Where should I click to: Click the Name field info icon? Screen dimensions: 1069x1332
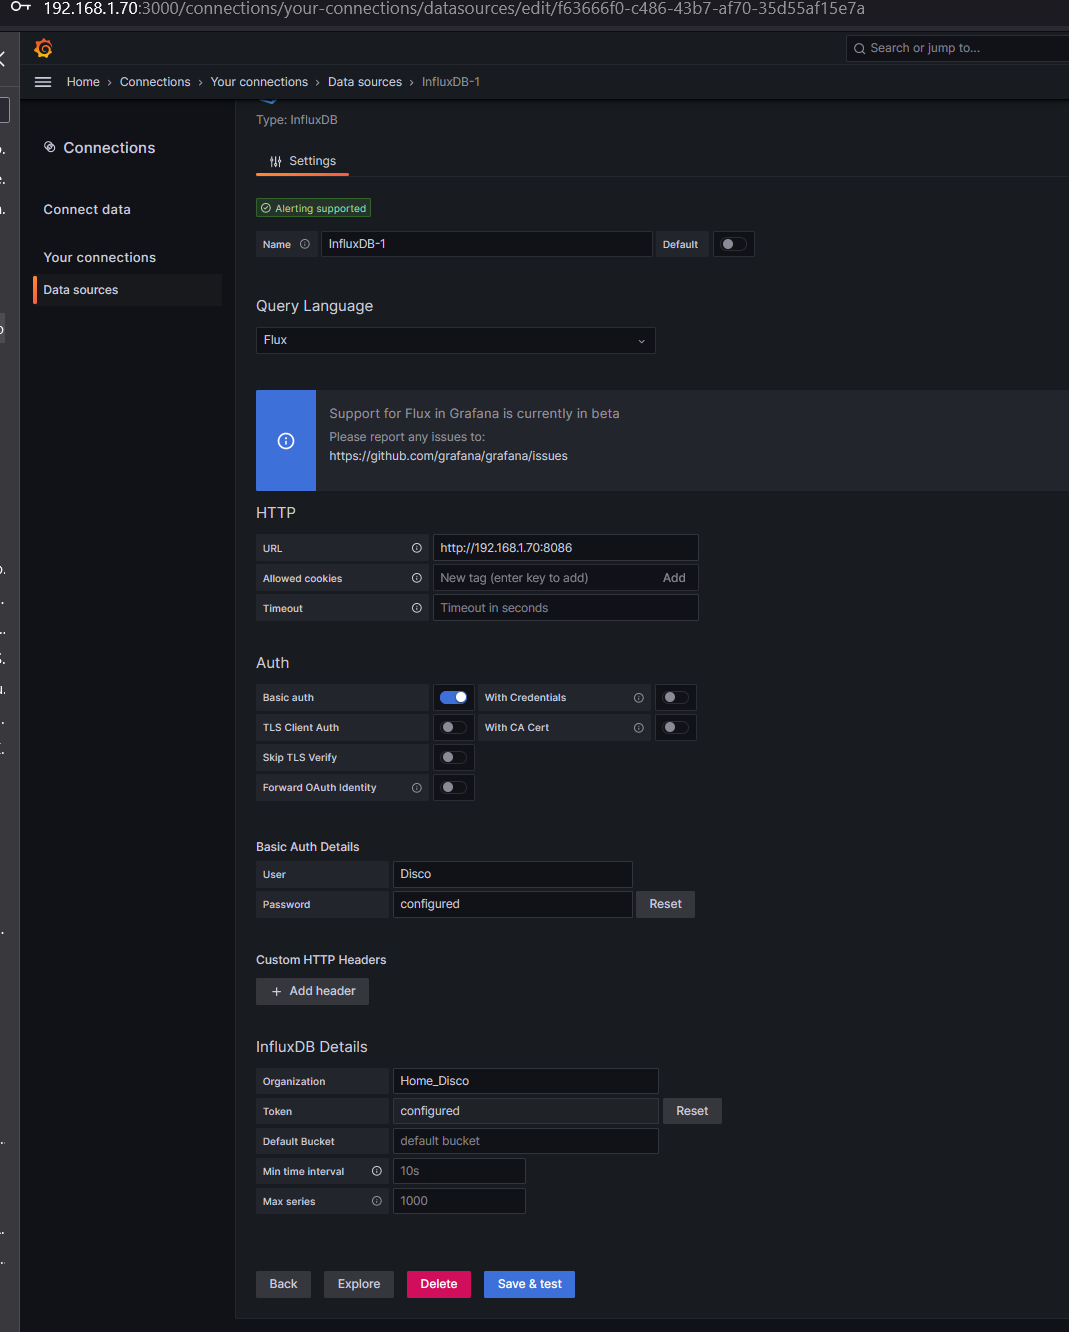305,244
